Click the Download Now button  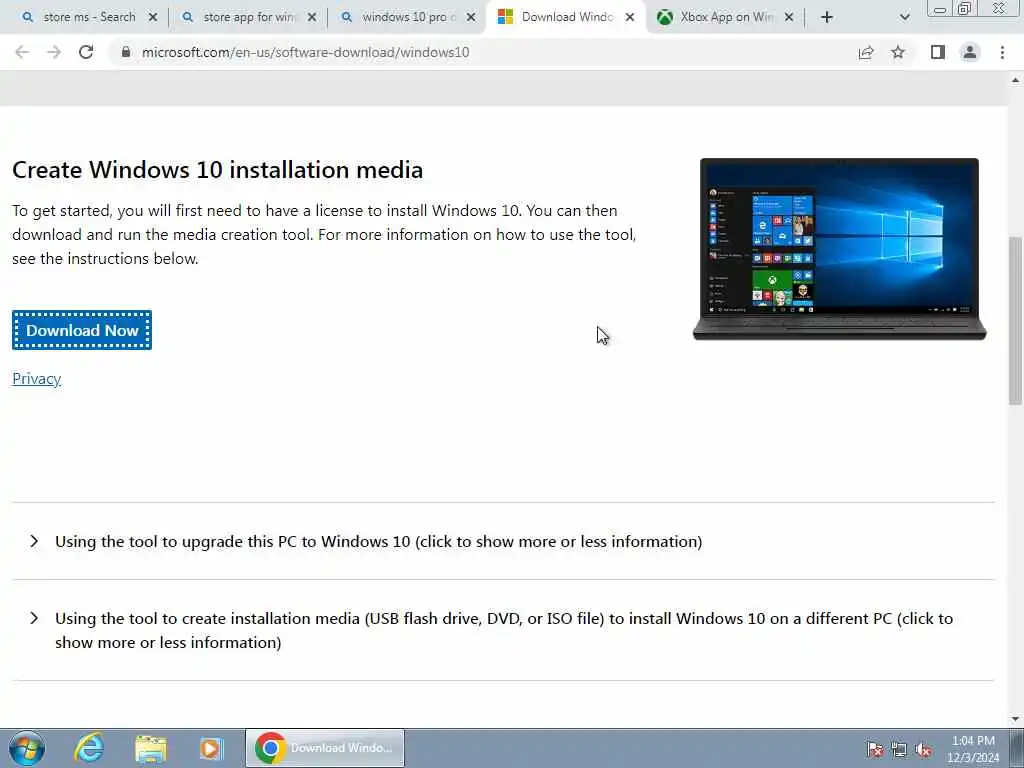(x=82, y=330)
